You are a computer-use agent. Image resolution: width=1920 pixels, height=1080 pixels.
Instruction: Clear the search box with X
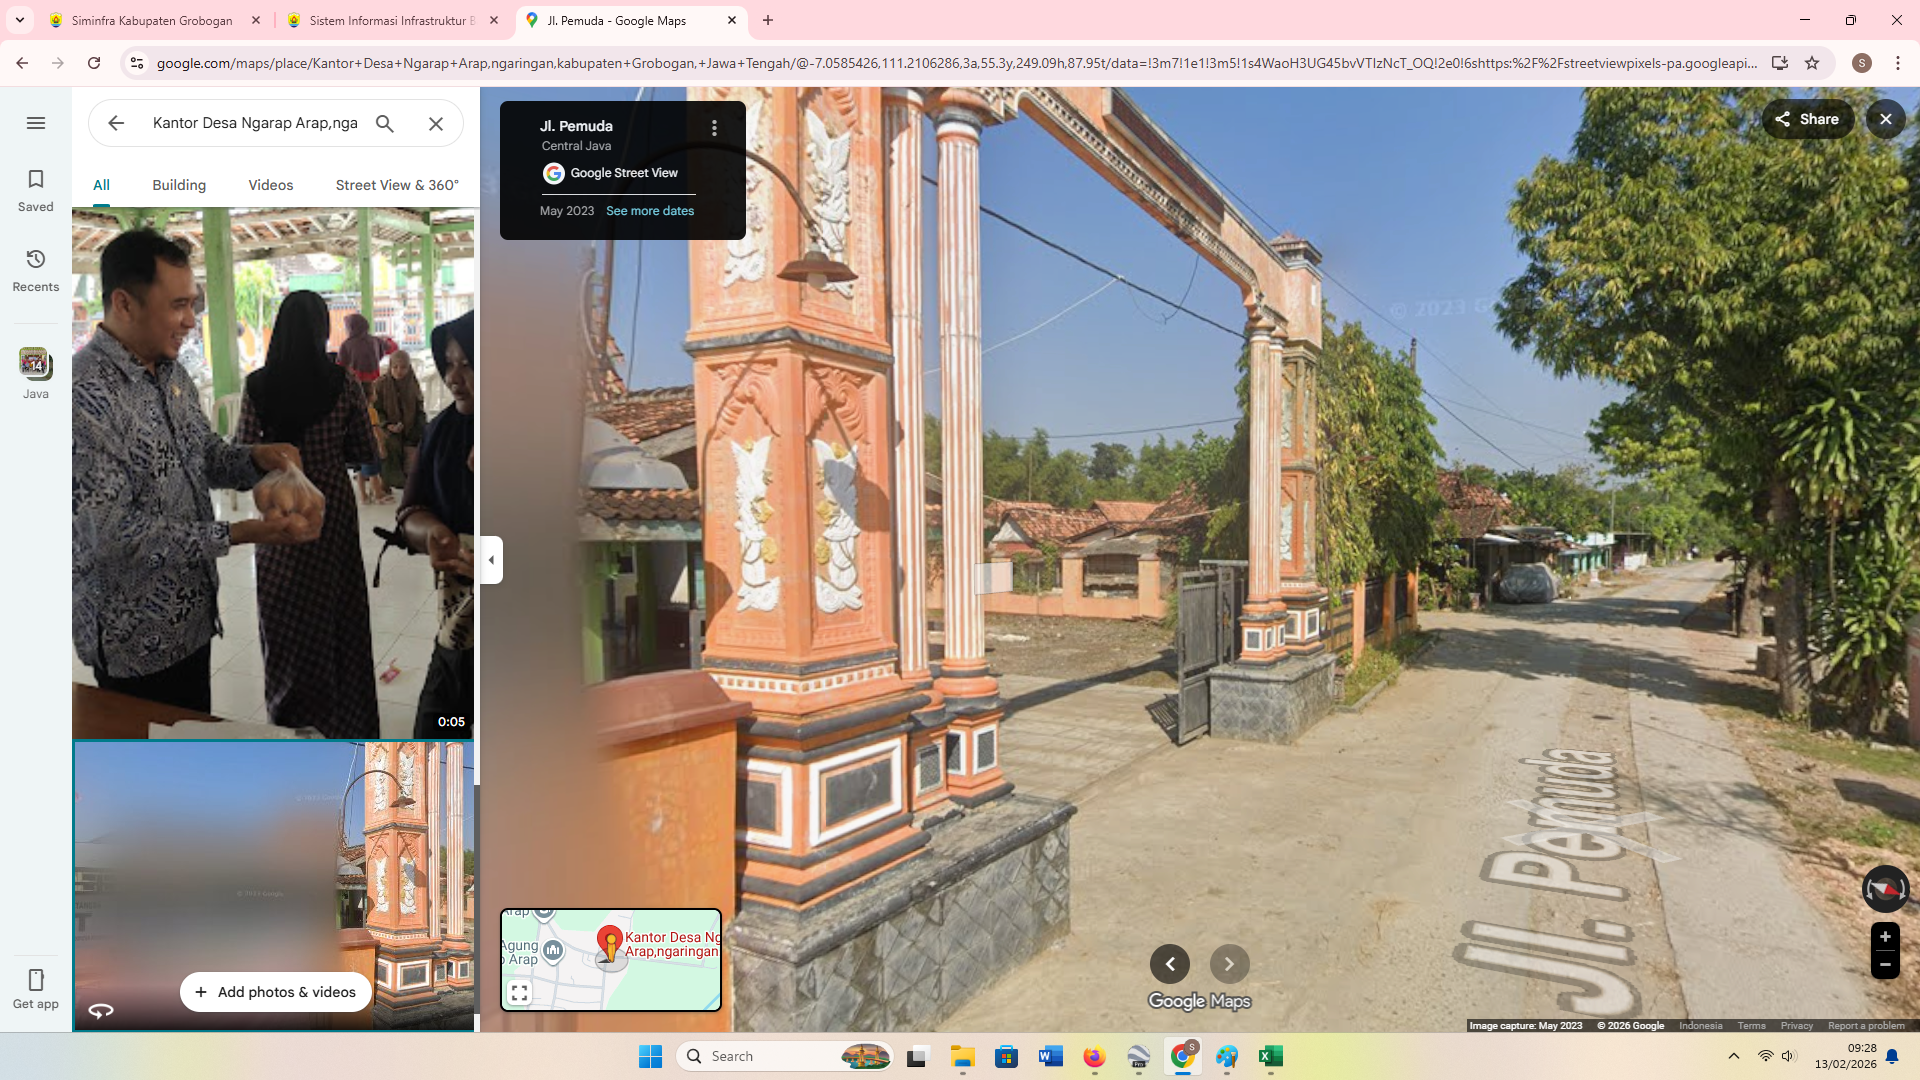436,123
